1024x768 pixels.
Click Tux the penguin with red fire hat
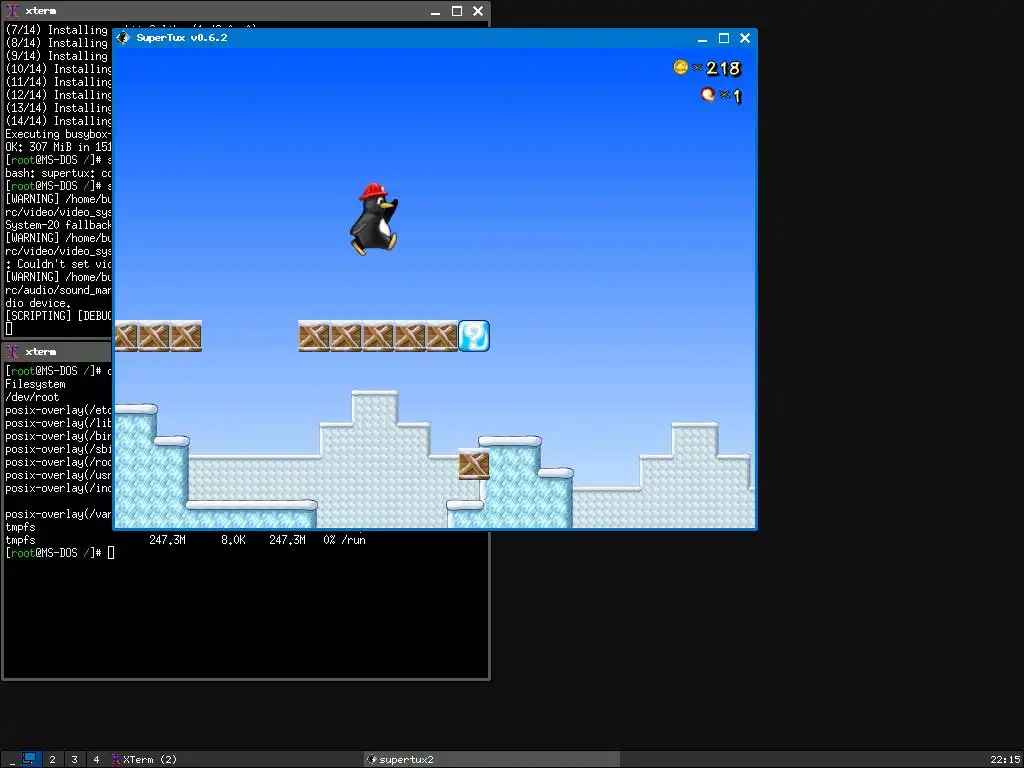point(374,219)
